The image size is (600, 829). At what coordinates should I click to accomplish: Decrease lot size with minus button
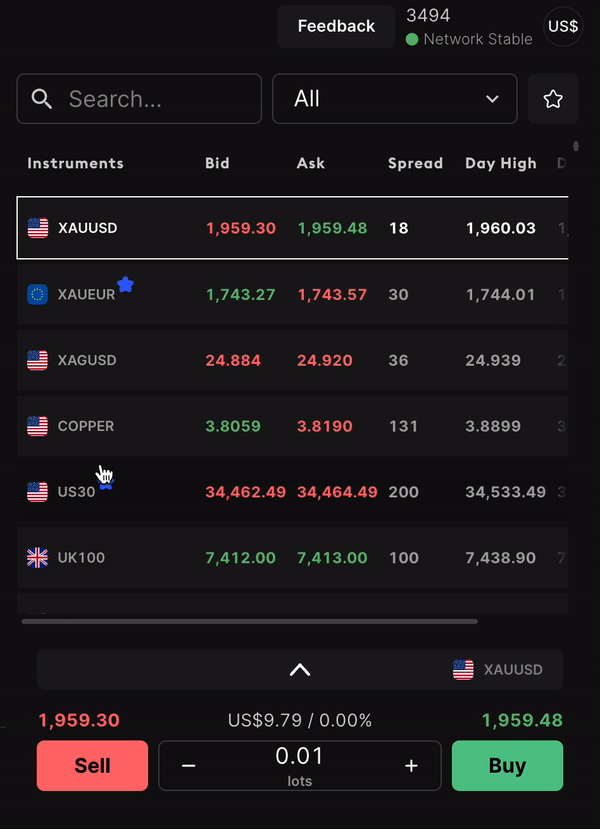189,766
